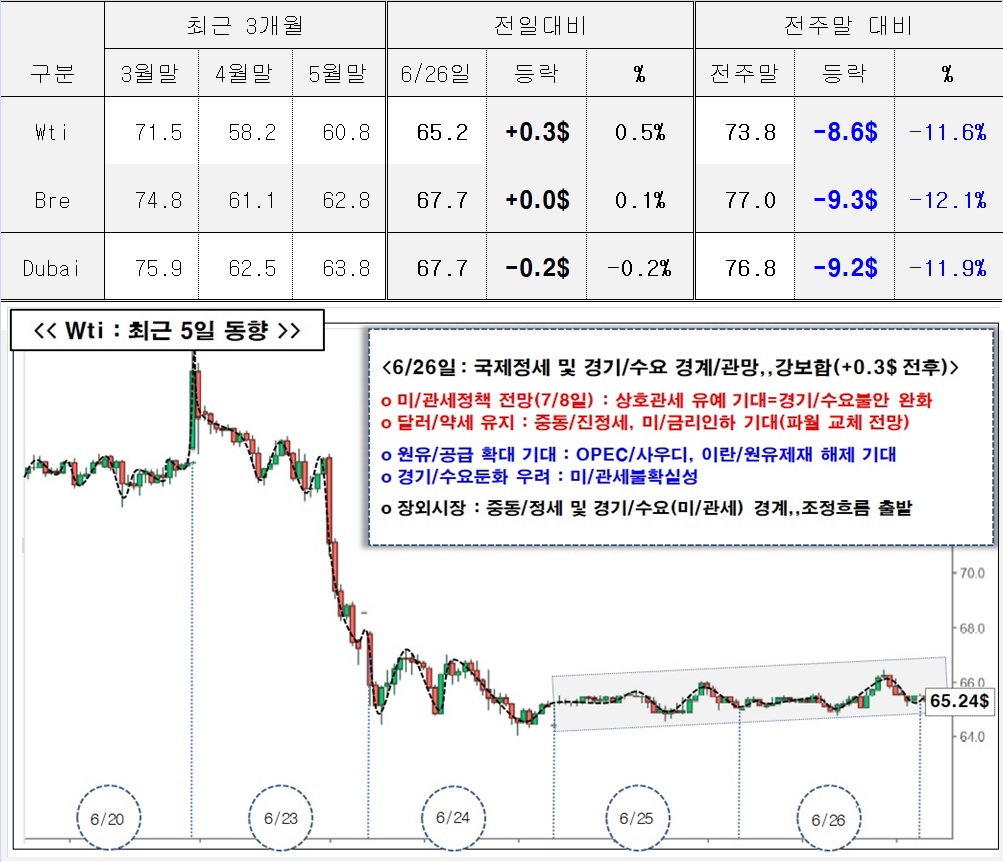Click Bre daily percent 0.1%
The width and height of the screenshot is (1003, 862).
click(640, 200)
